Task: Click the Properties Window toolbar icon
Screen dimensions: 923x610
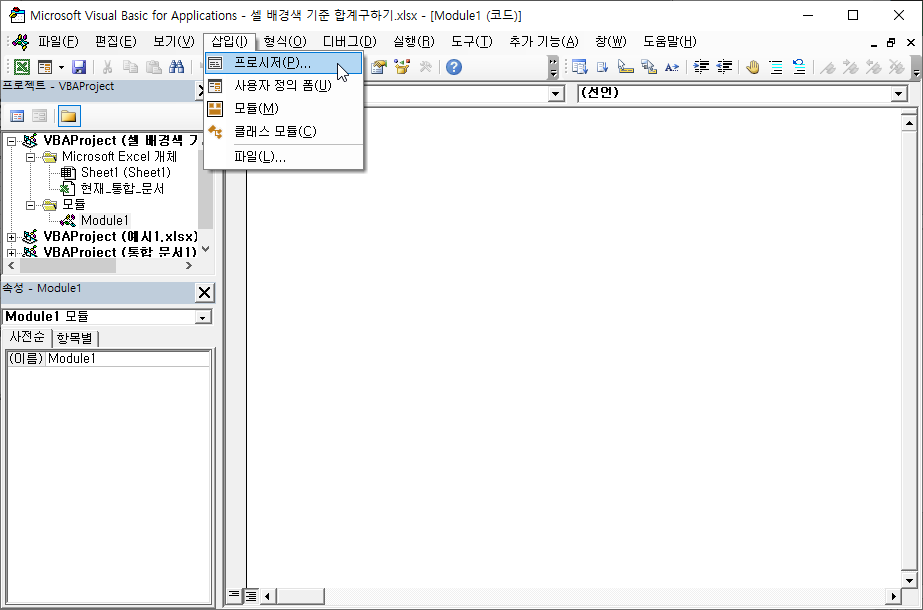Action: pos(379,67)
